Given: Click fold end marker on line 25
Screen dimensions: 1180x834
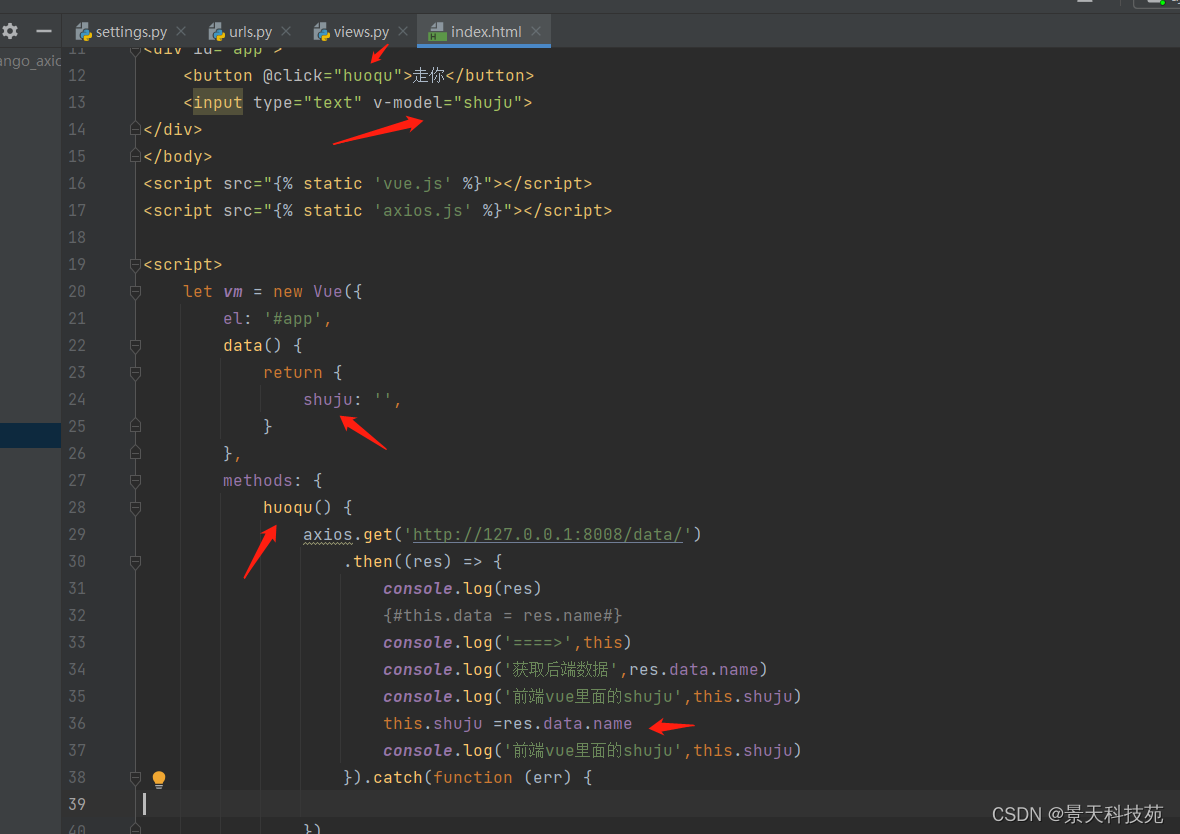Looking at the screenshot, I should tap(135, 426).
